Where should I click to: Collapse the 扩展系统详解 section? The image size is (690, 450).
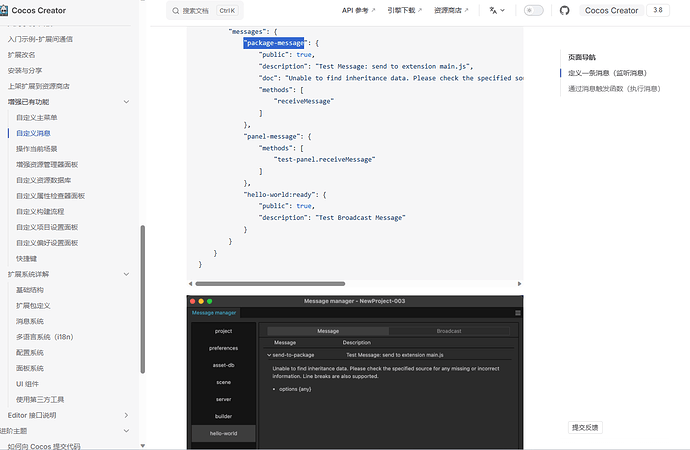pos(126,274)
